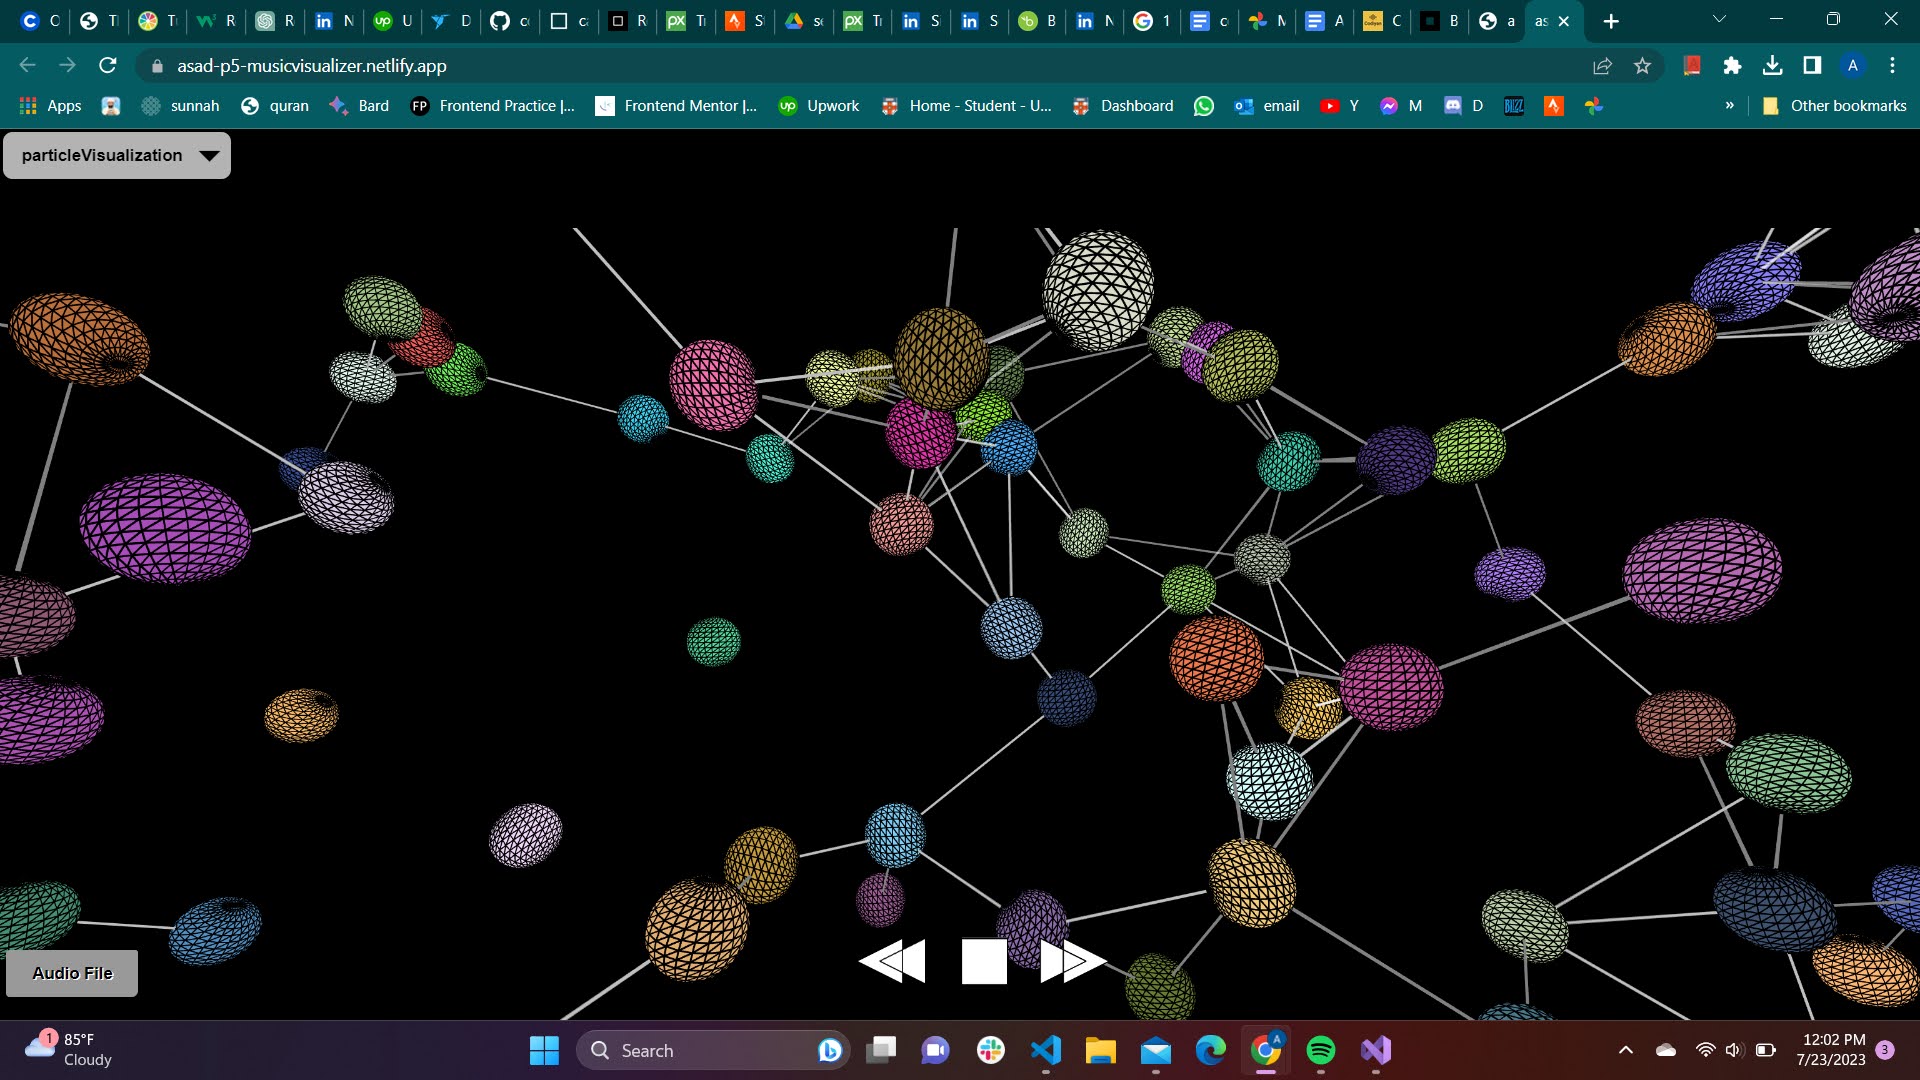Viewport: 1920px width, 1080px height.
Task: Switch to the Google tab labeled 1
Action: (x=1153, y=21)
